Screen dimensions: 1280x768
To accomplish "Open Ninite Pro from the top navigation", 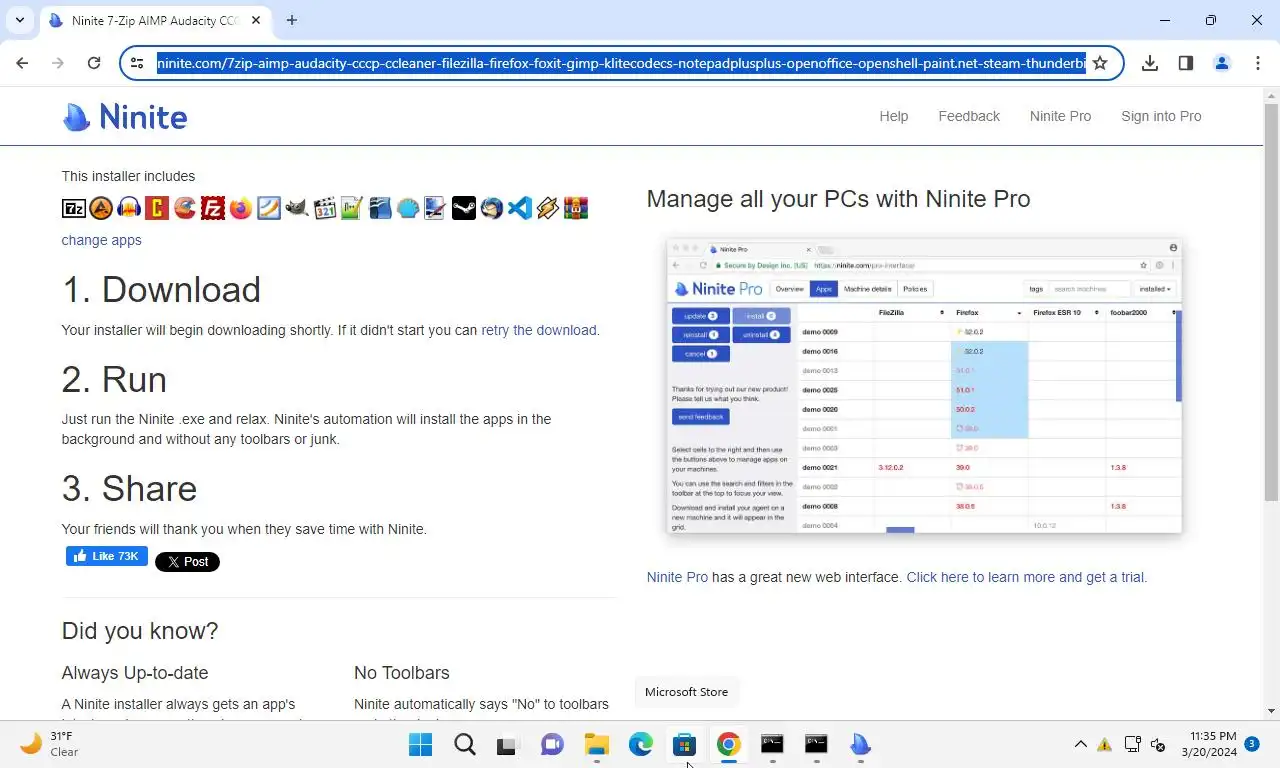I will click(x=1061, y=116).
